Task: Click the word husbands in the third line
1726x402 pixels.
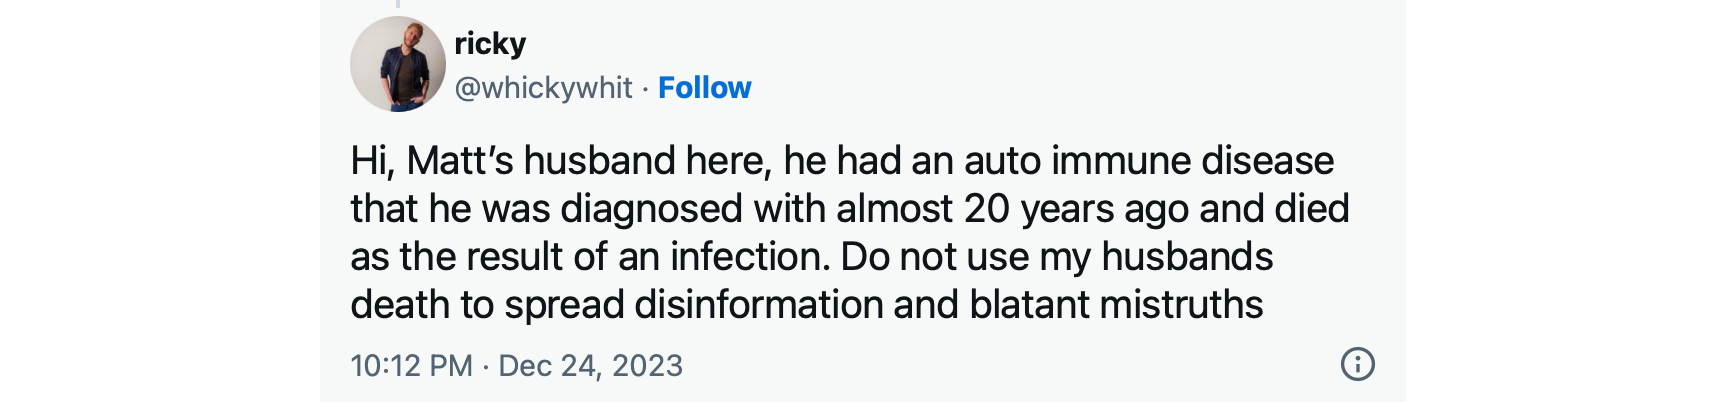Action: pos(1187,257)
